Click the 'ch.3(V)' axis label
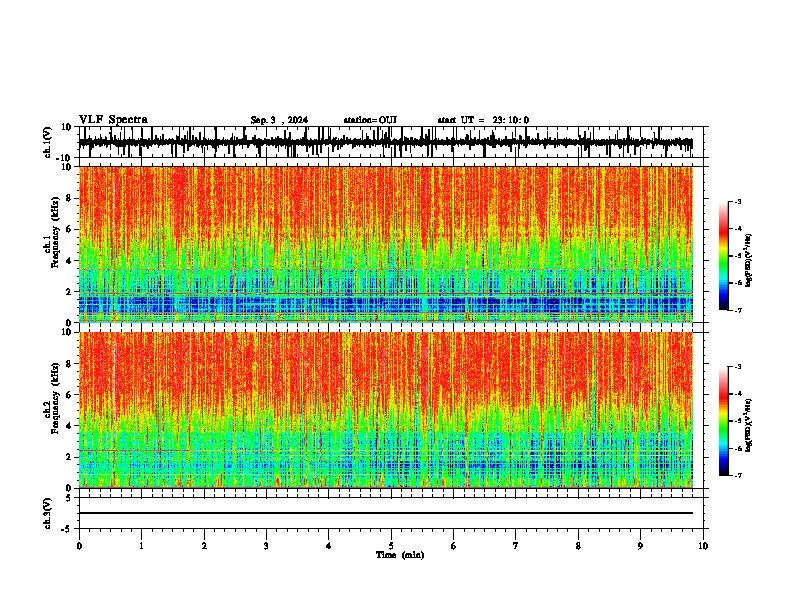Image resolution: width=792 pixels, height=612 pixels. tap(48, 513)
